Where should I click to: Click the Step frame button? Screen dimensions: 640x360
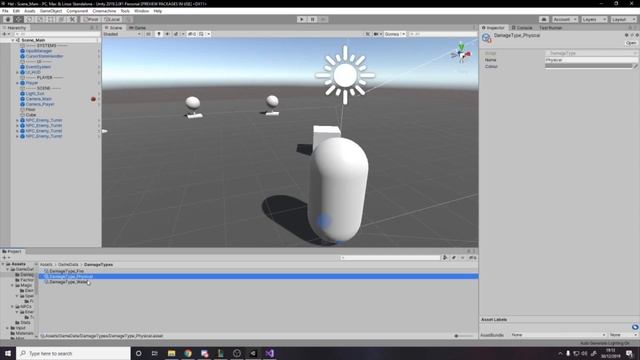point(323,19)
